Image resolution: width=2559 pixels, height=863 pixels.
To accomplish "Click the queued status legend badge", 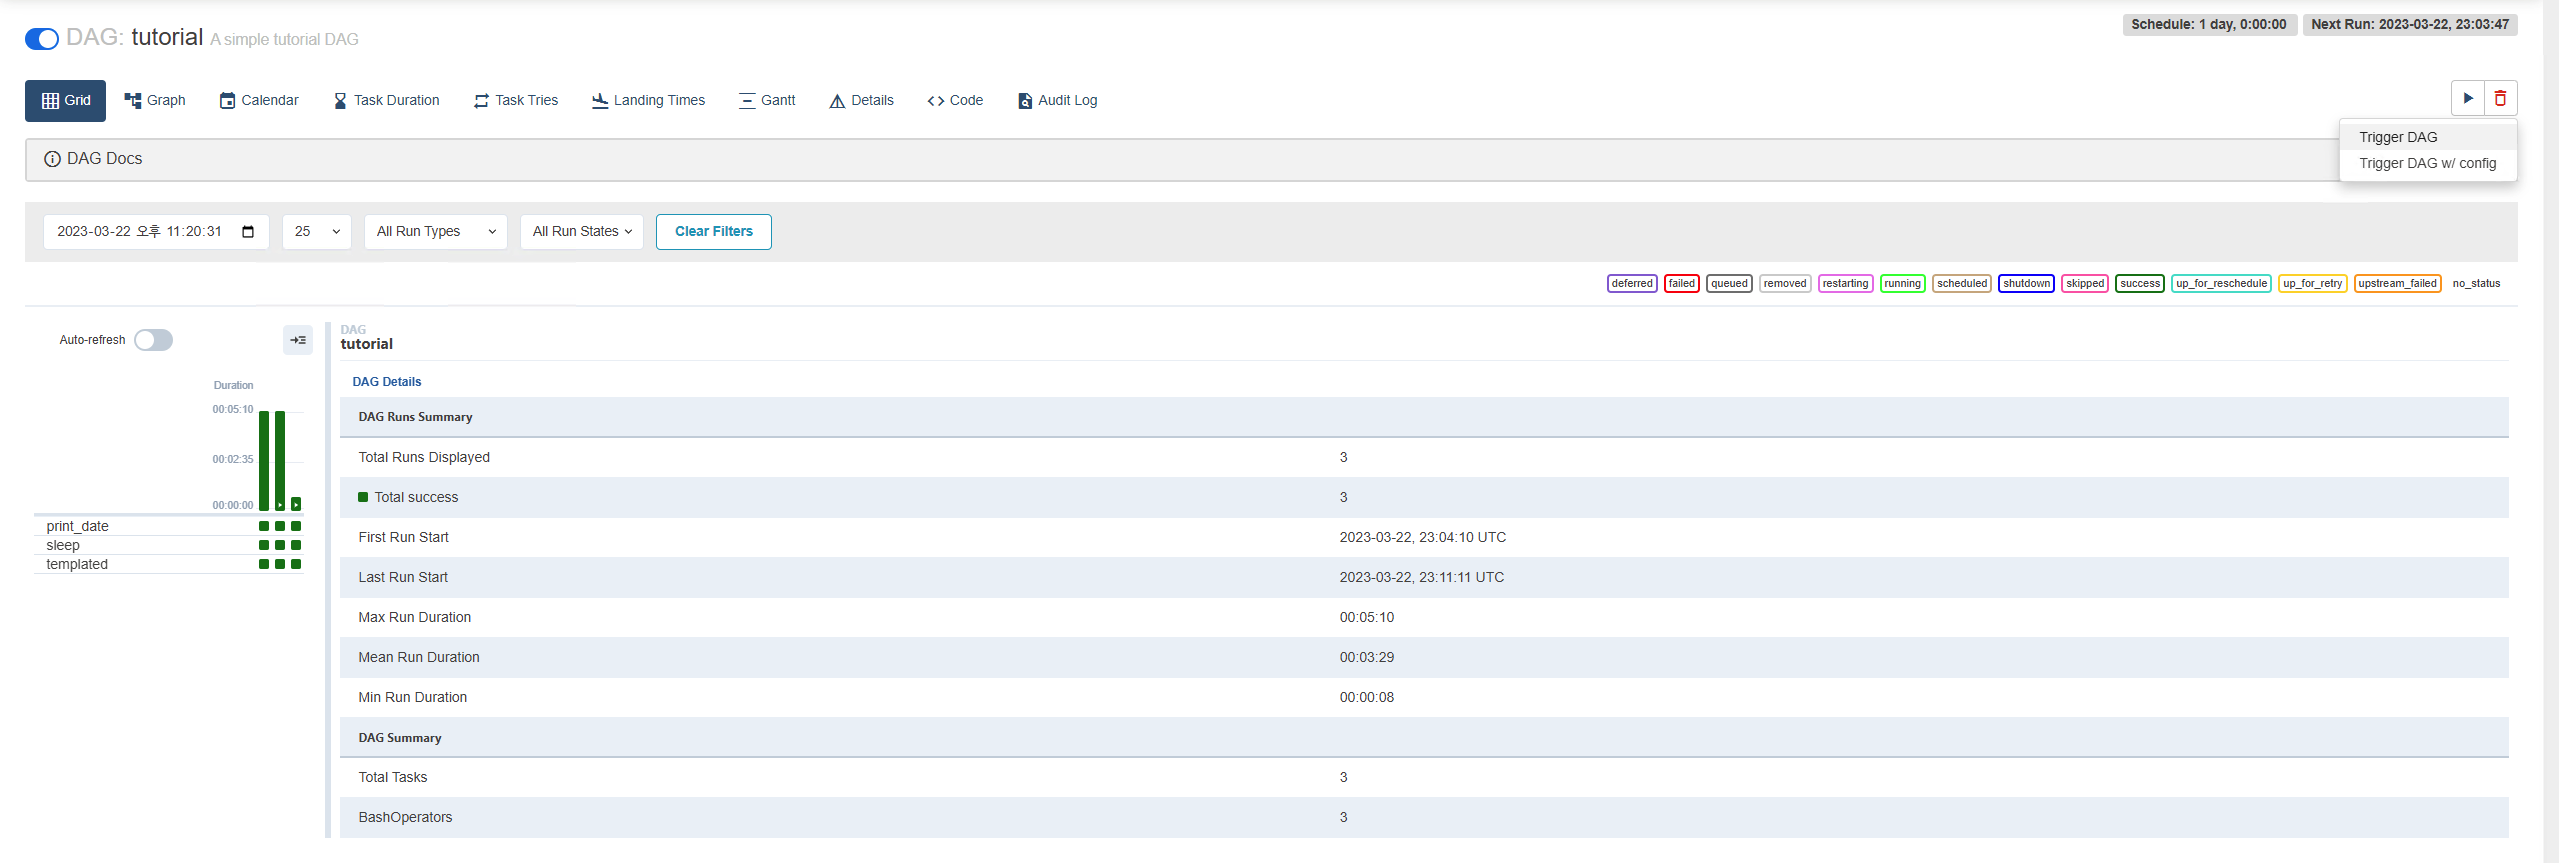I will [1729, 284].
